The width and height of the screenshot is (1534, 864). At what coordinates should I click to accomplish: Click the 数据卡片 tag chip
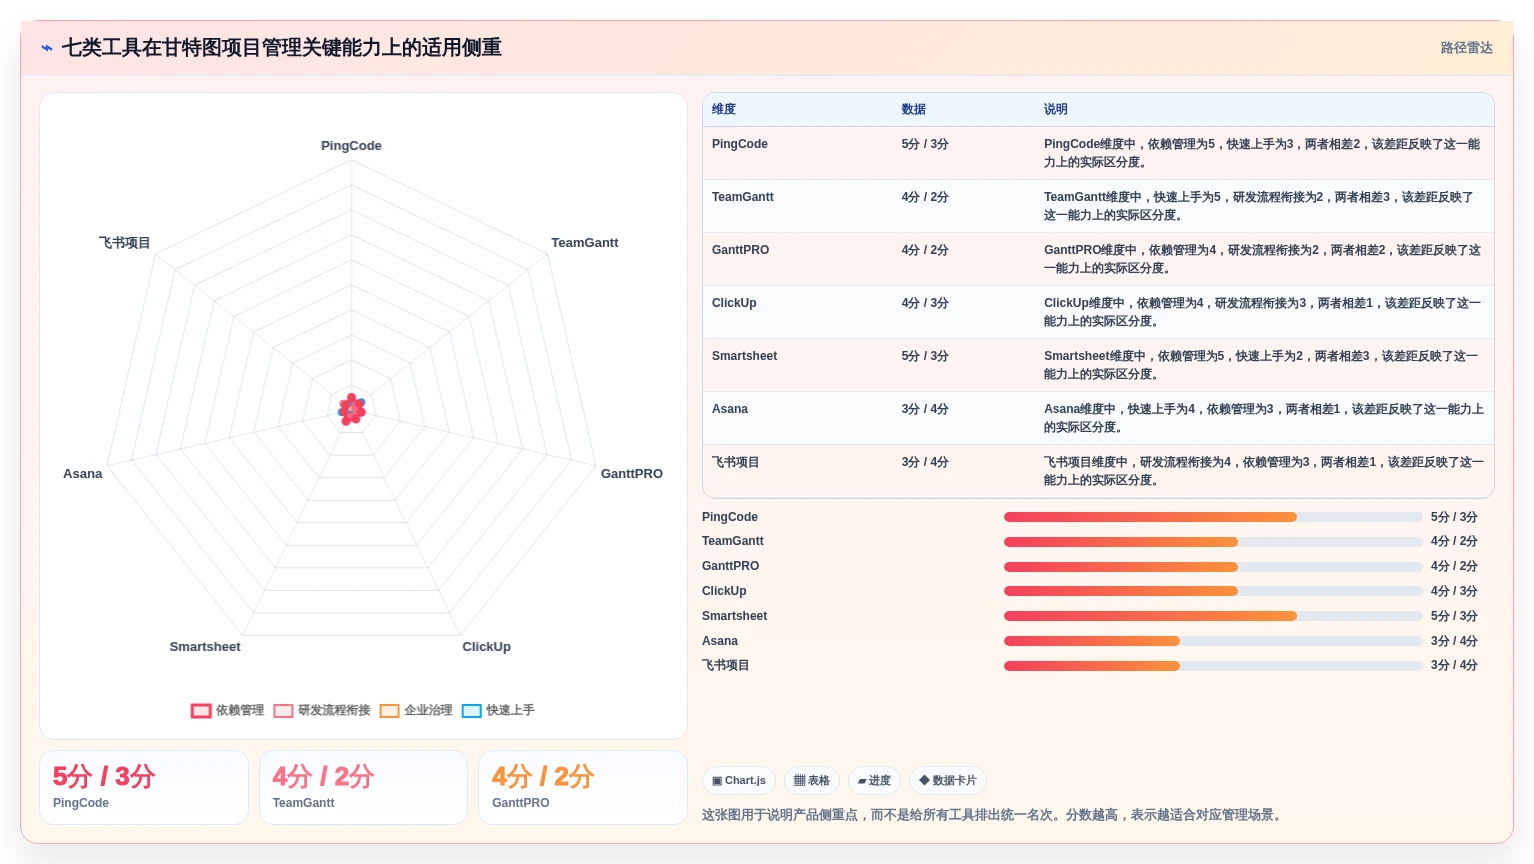coord(948,781)
